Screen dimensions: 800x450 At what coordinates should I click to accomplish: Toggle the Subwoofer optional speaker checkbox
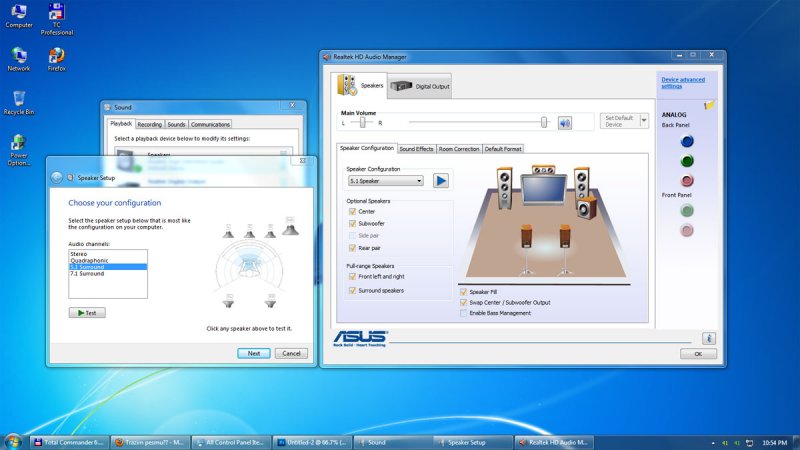click(x=352, y=223)
